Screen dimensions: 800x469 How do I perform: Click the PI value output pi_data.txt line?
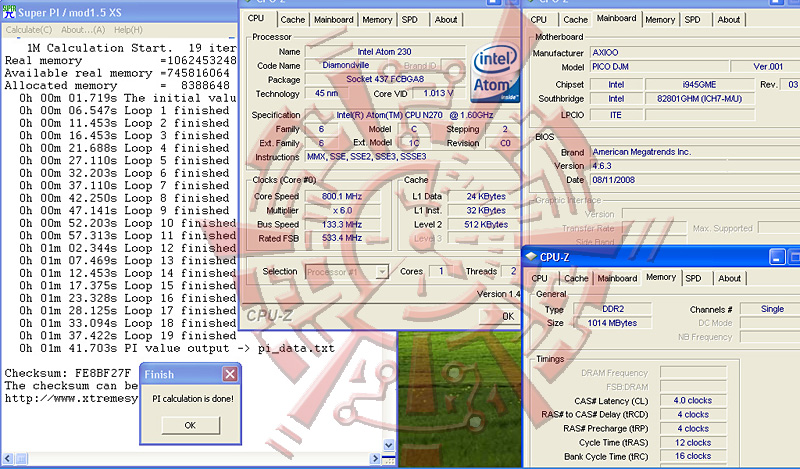click(177, 349)
